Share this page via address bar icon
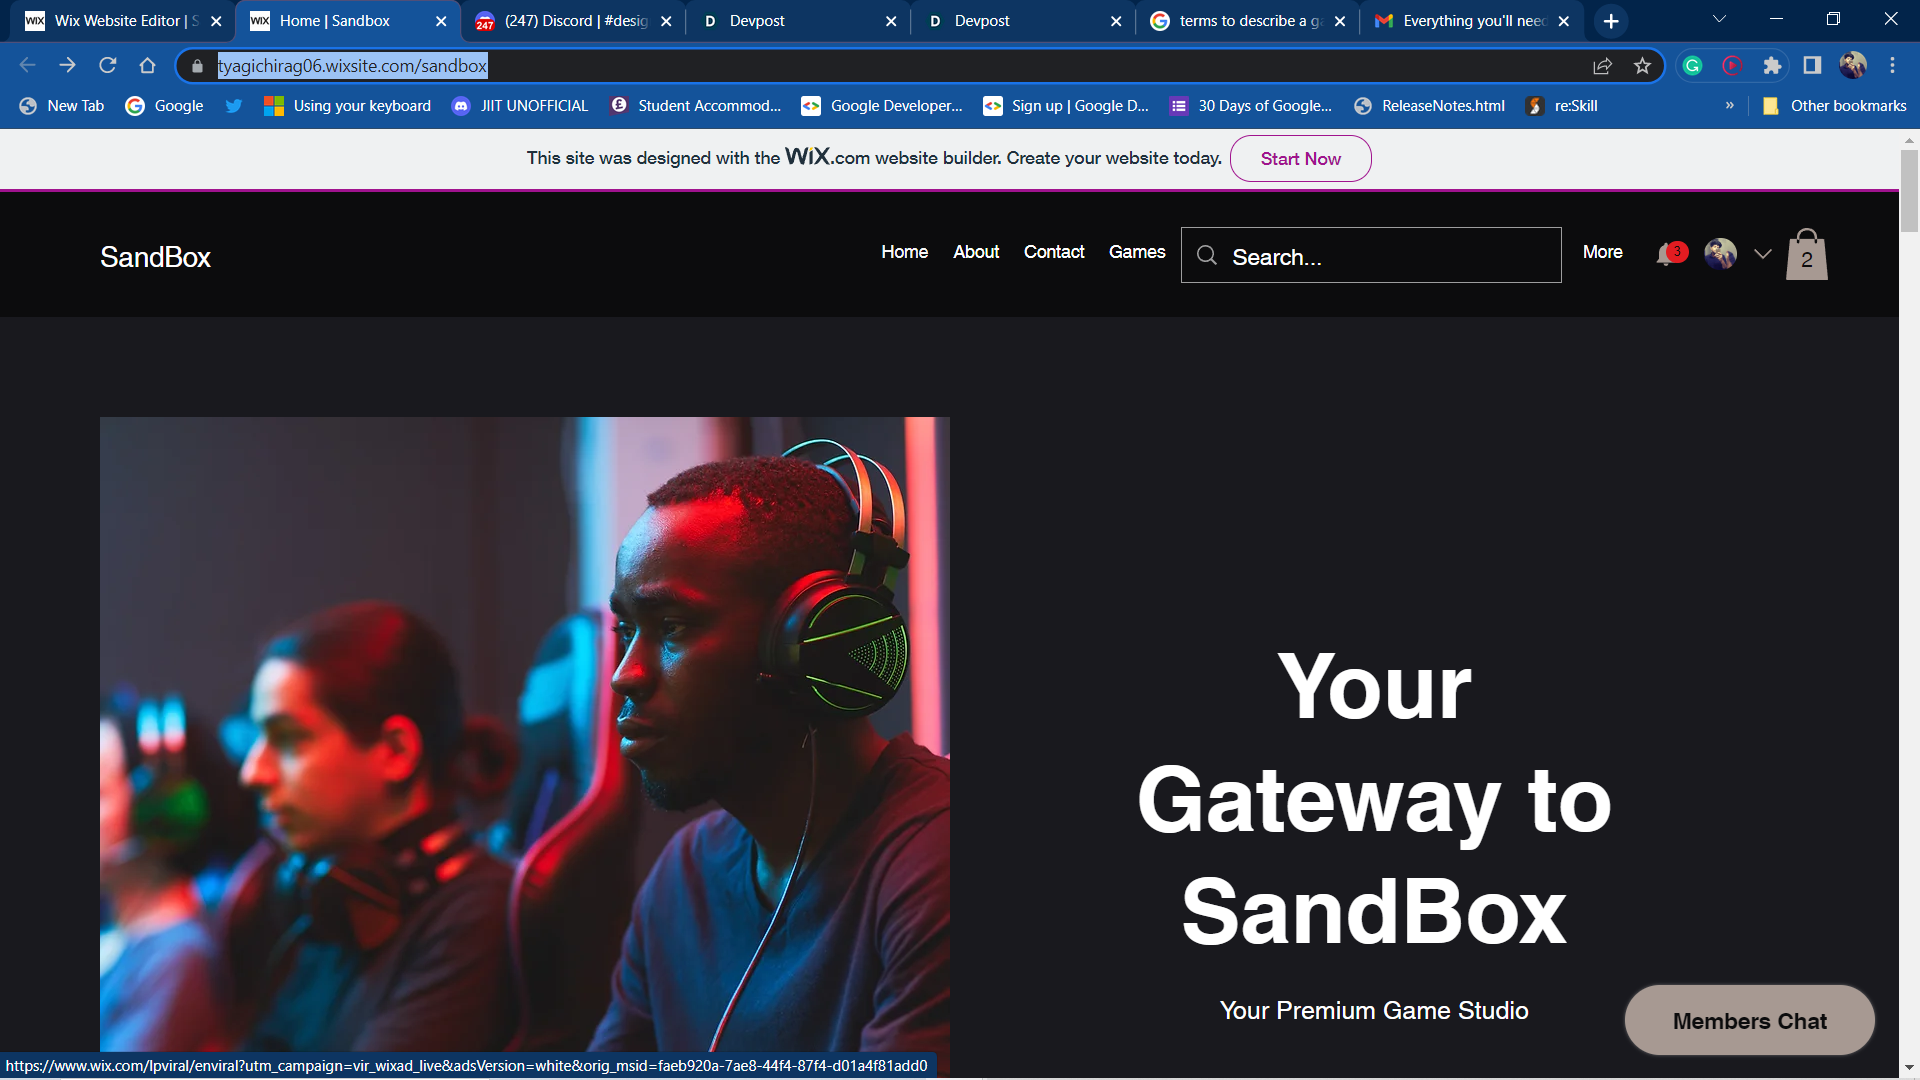Screen dimensions: 1920x1080 tap(1602, 66)
